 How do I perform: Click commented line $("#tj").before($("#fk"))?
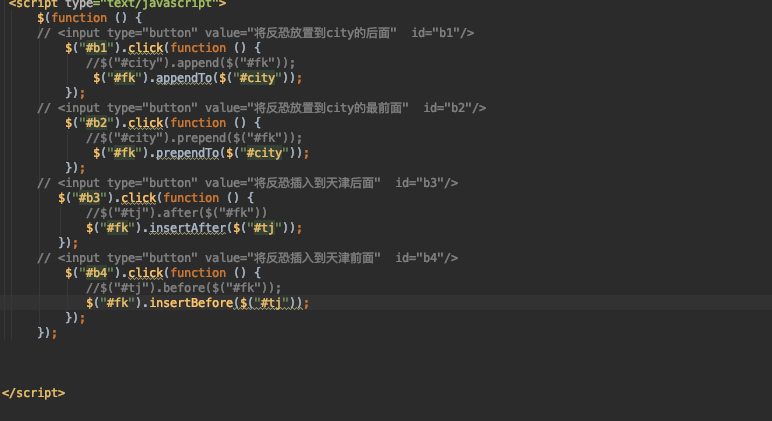(x=184, y=288)
